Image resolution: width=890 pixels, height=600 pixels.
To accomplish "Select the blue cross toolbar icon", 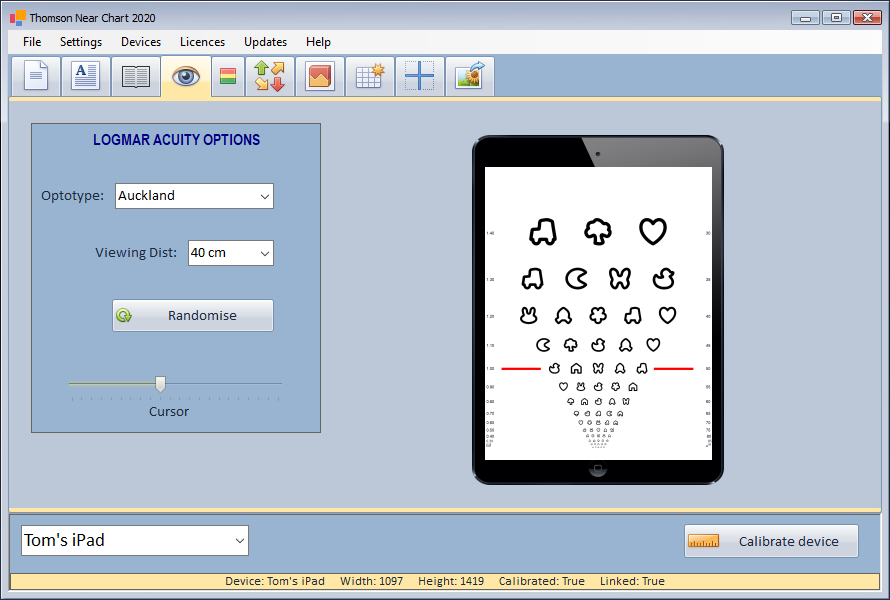I will (420, 77).
